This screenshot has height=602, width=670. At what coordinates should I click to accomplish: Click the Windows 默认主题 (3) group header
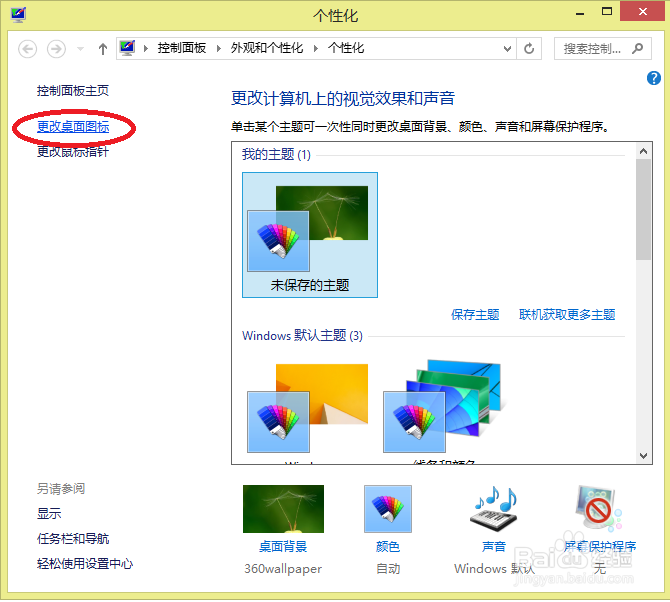pyautogui.click(x=303, y=335)
